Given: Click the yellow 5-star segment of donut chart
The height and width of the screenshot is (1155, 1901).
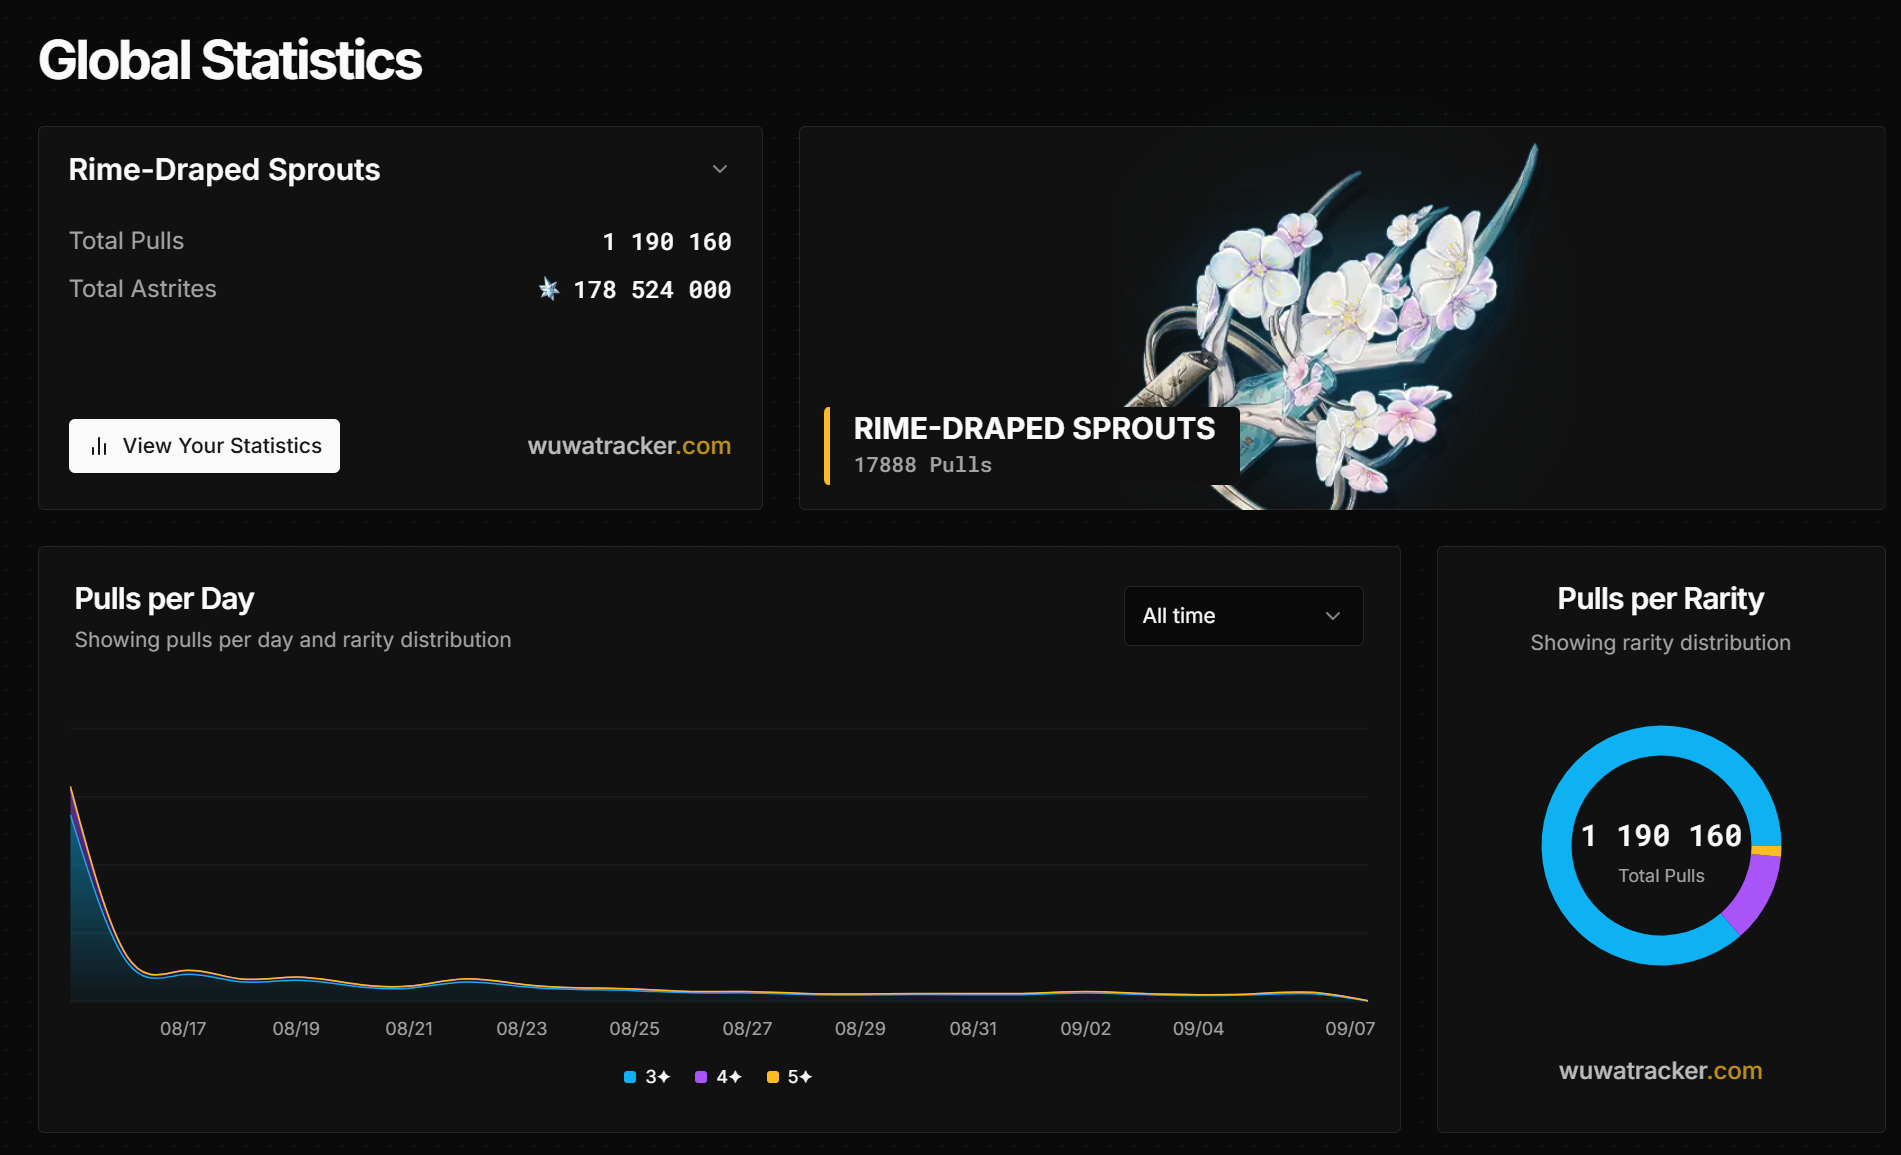Looking at the screenshot, I should 1767,851.
